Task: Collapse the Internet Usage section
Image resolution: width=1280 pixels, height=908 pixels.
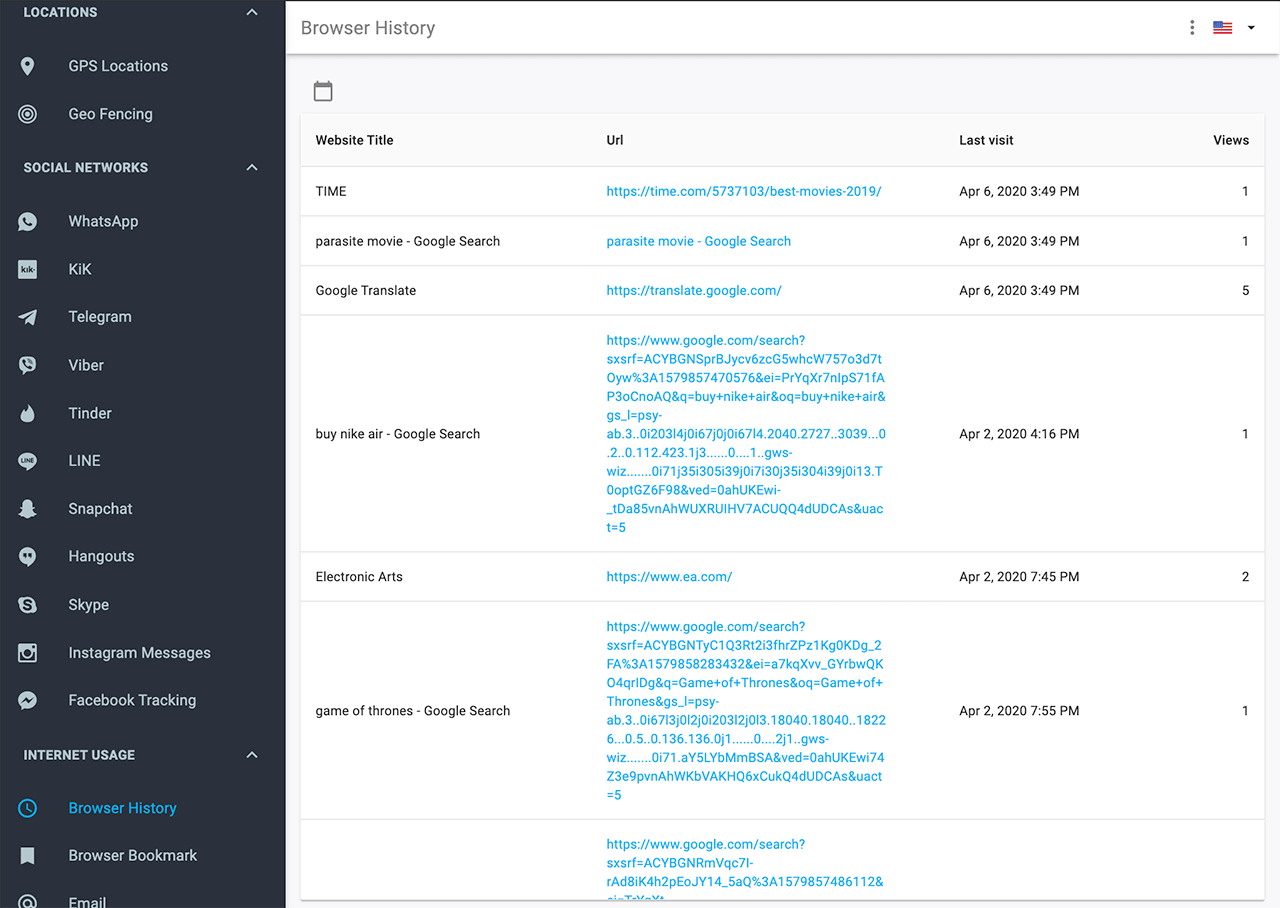Action: pyautogui.click(x=252, y=755)
